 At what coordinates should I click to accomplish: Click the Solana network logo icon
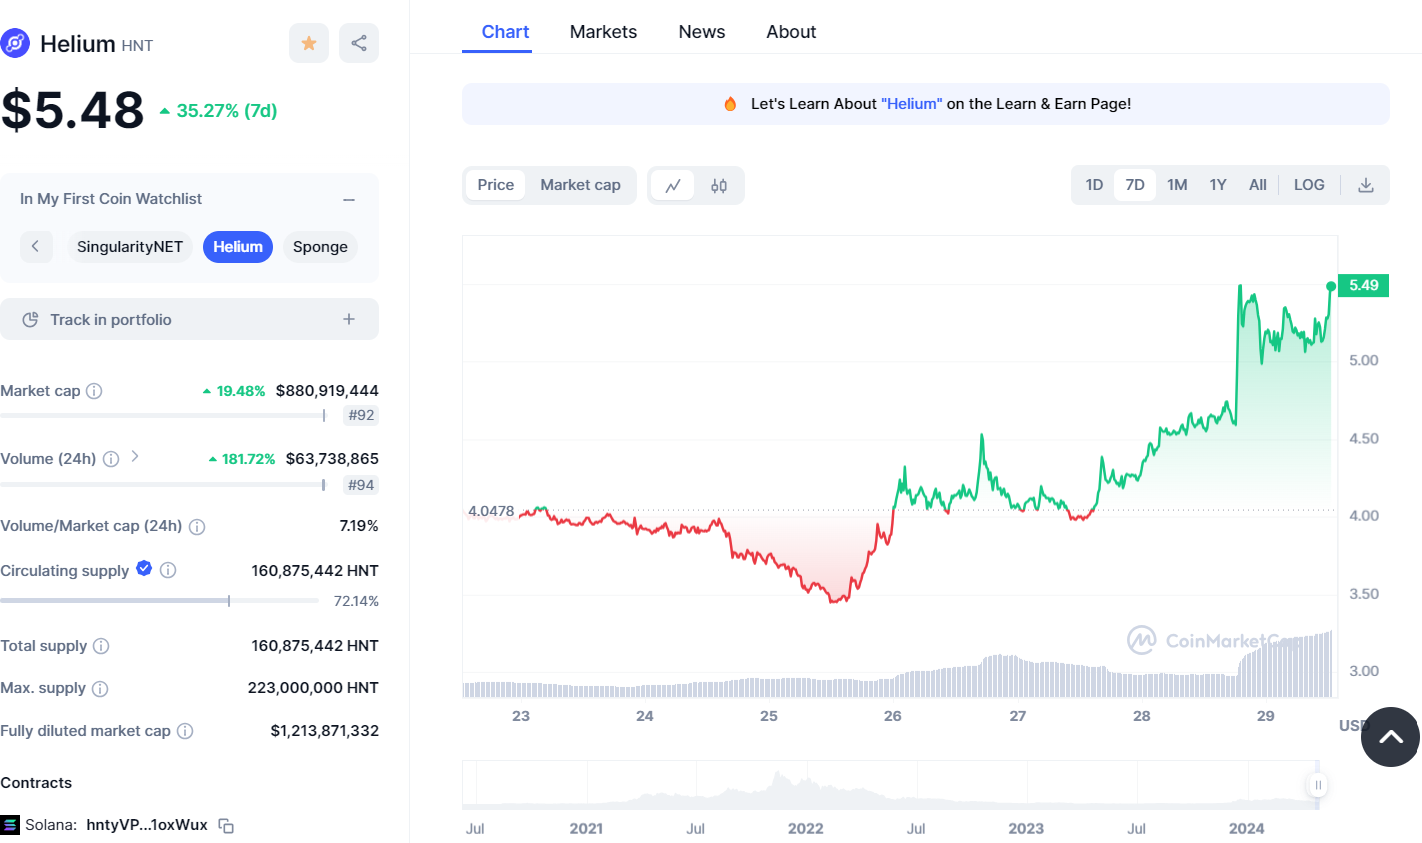click(10, 825)
